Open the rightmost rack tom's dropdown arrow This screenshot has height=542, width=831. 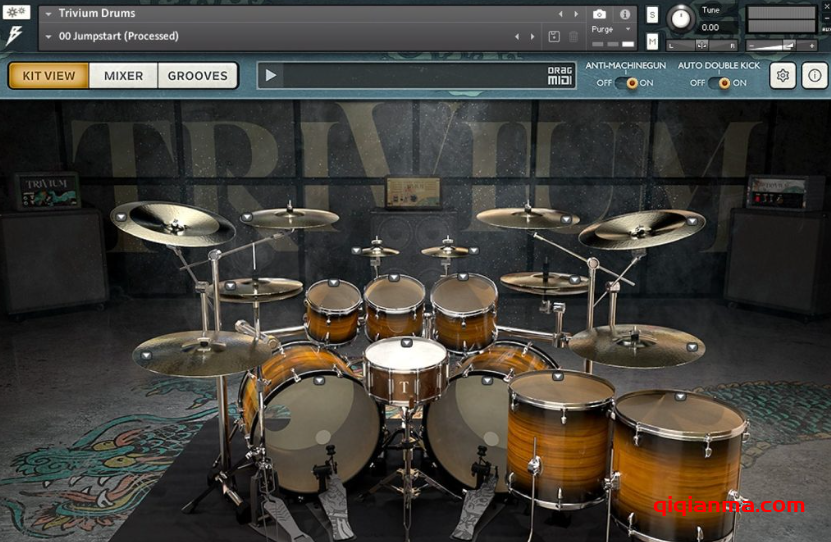(x=463, y=277)
